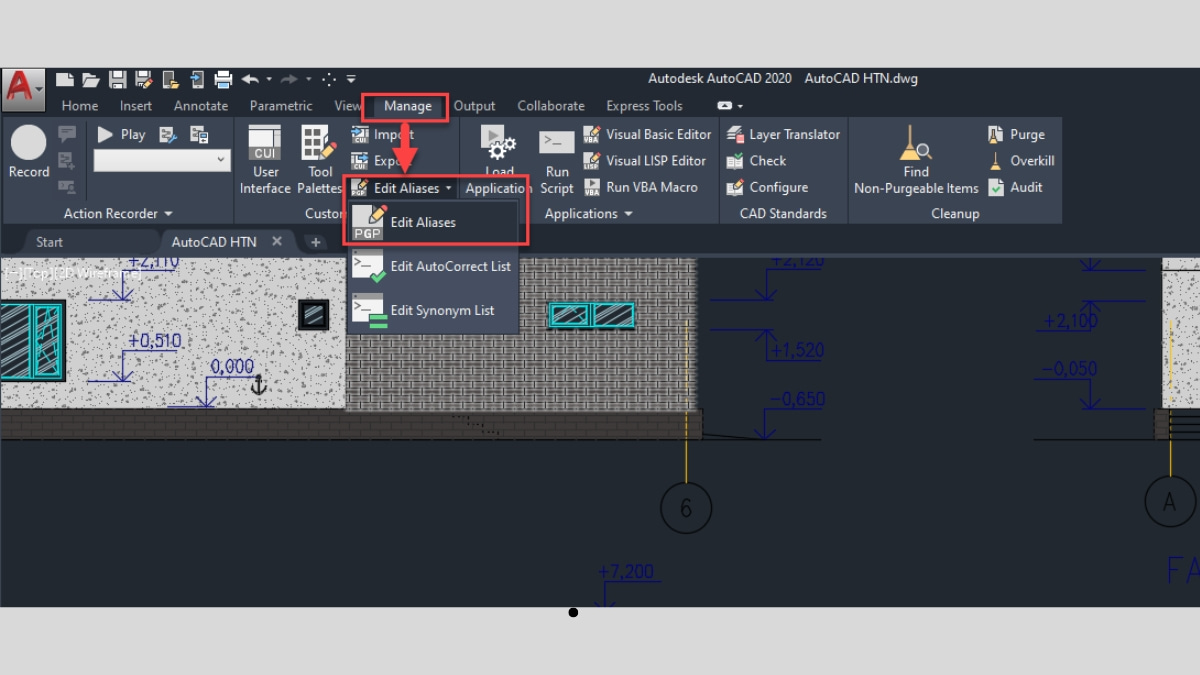The image size is (1200, 675).
Task: Click the Open file folder icon
Action: (91, 79)
